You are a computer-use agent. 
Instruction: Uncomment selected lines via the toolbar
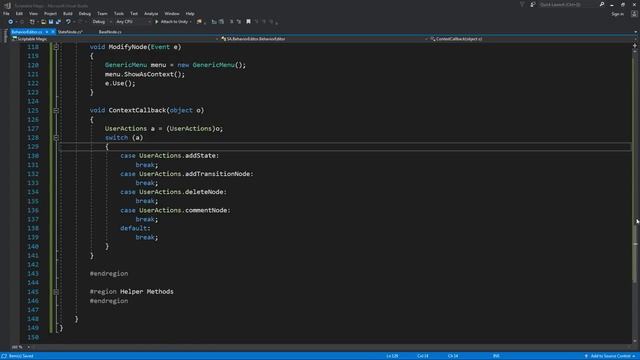[x=239, y=22]
